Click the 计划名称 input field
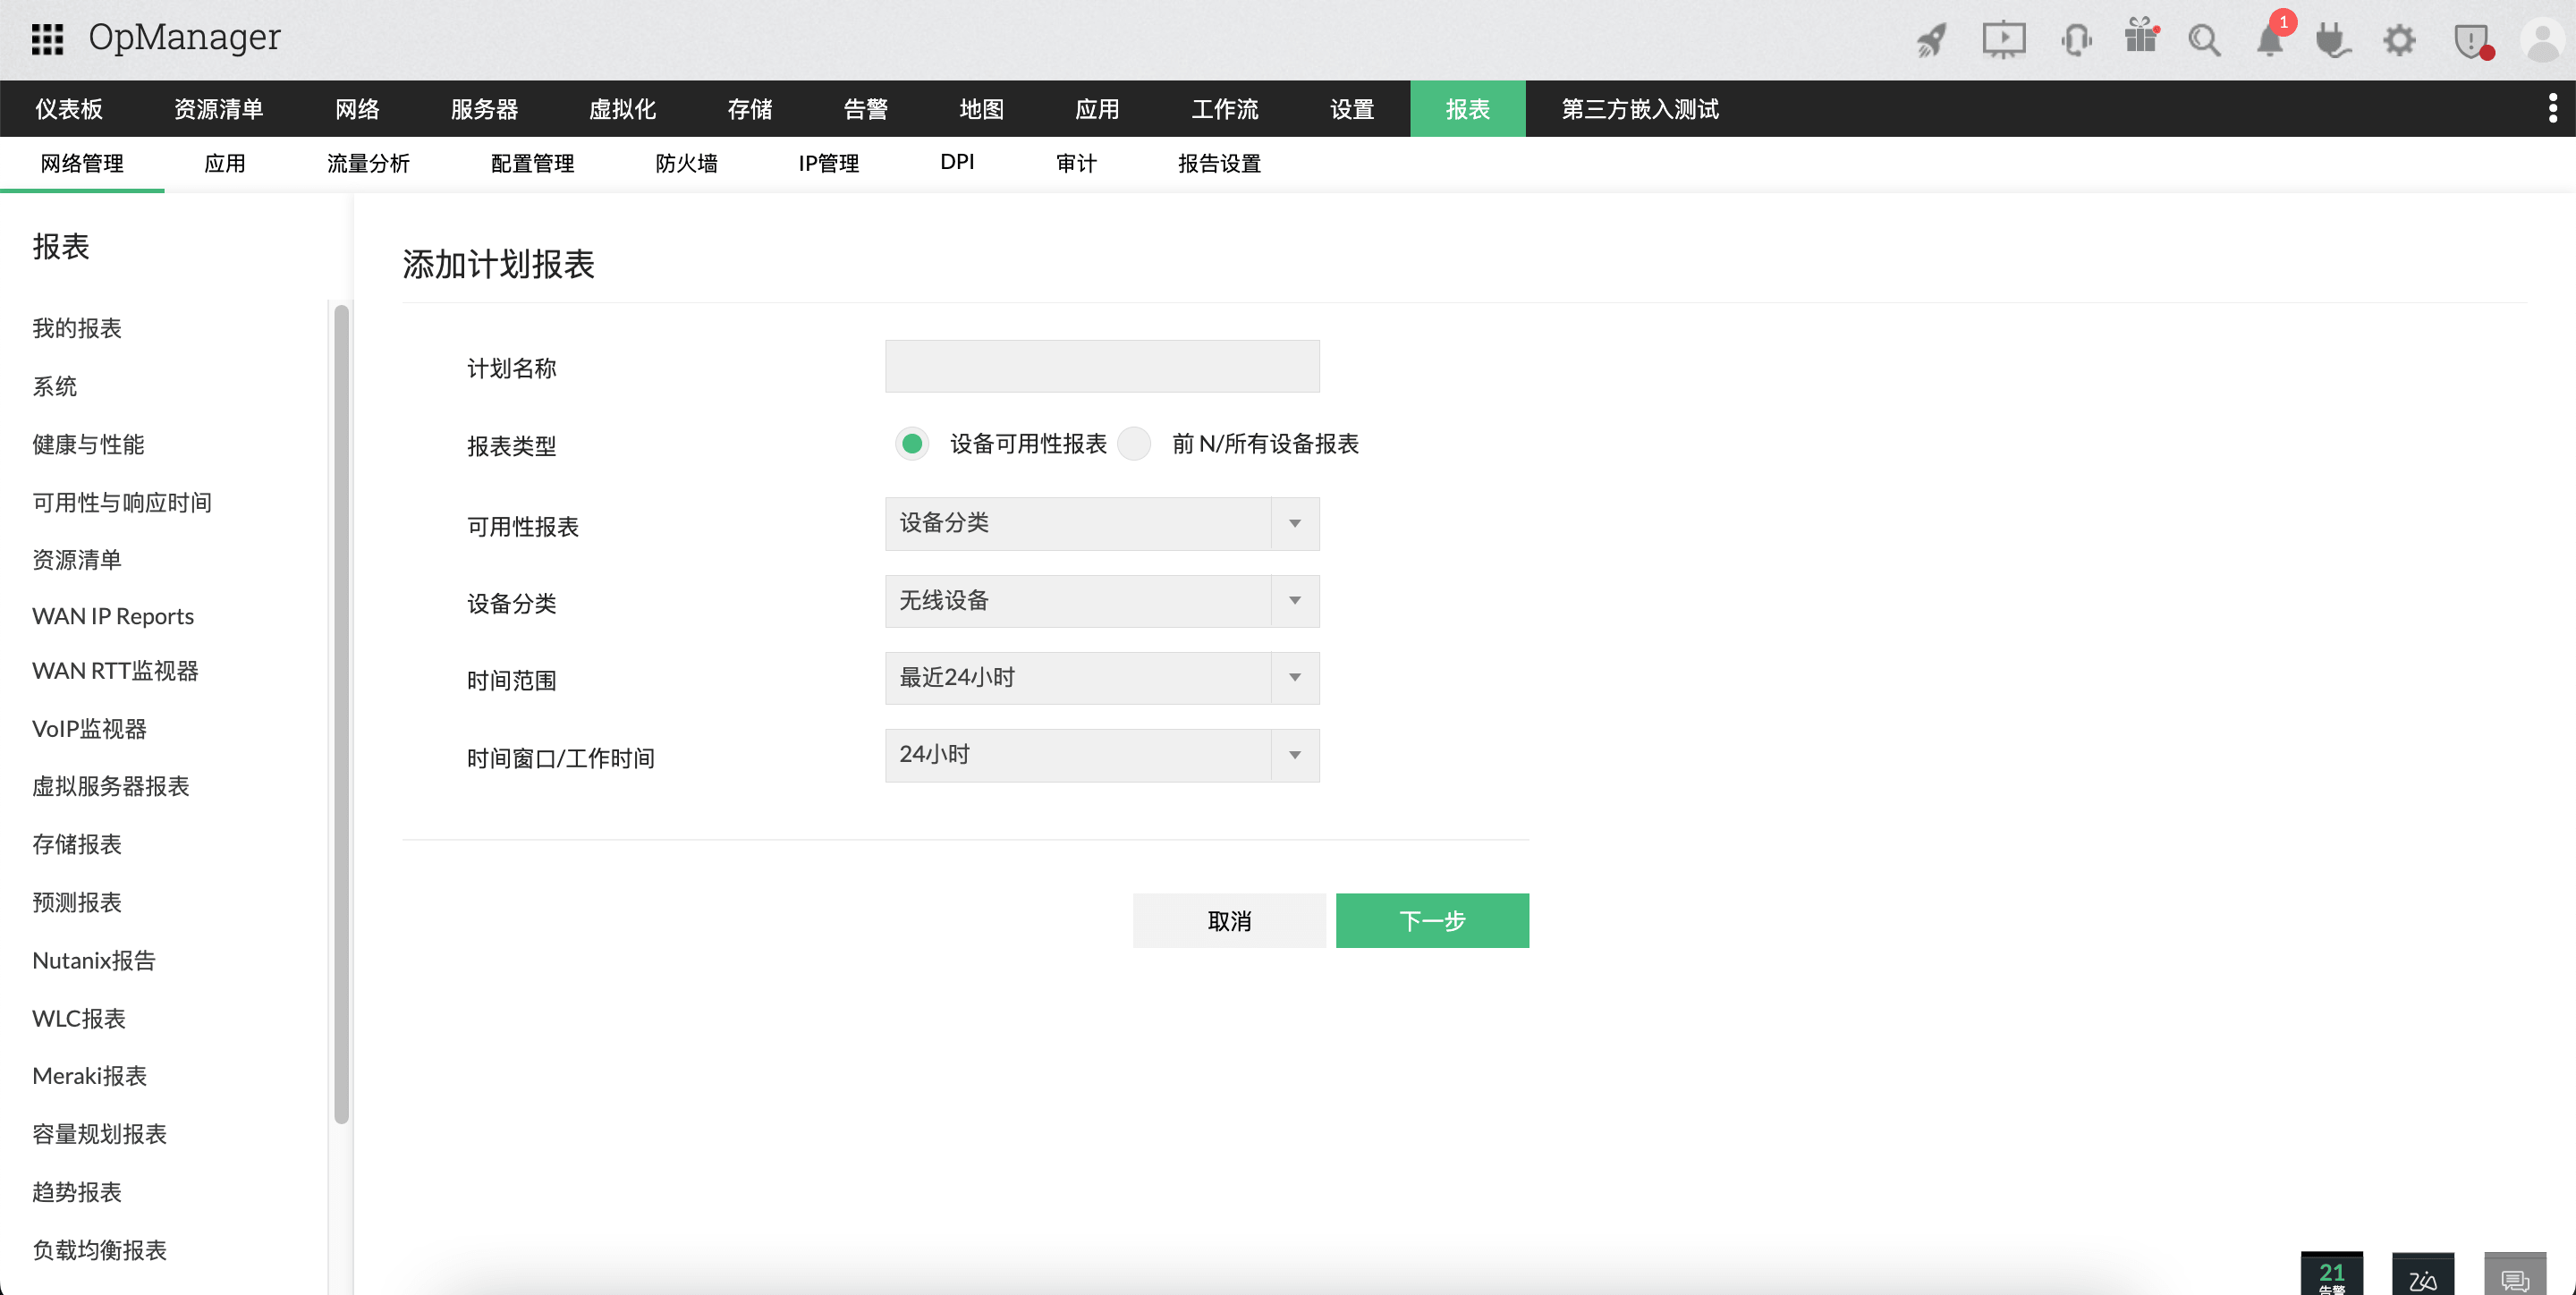2576x1295 pixels. coord(1101,366)
